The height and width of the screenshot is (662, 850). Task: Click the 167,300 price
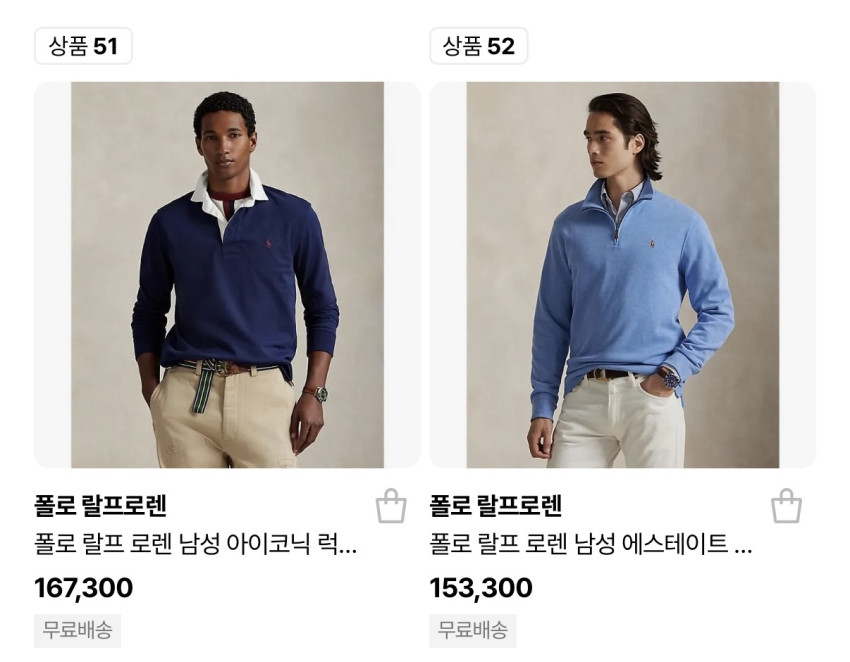83,588
